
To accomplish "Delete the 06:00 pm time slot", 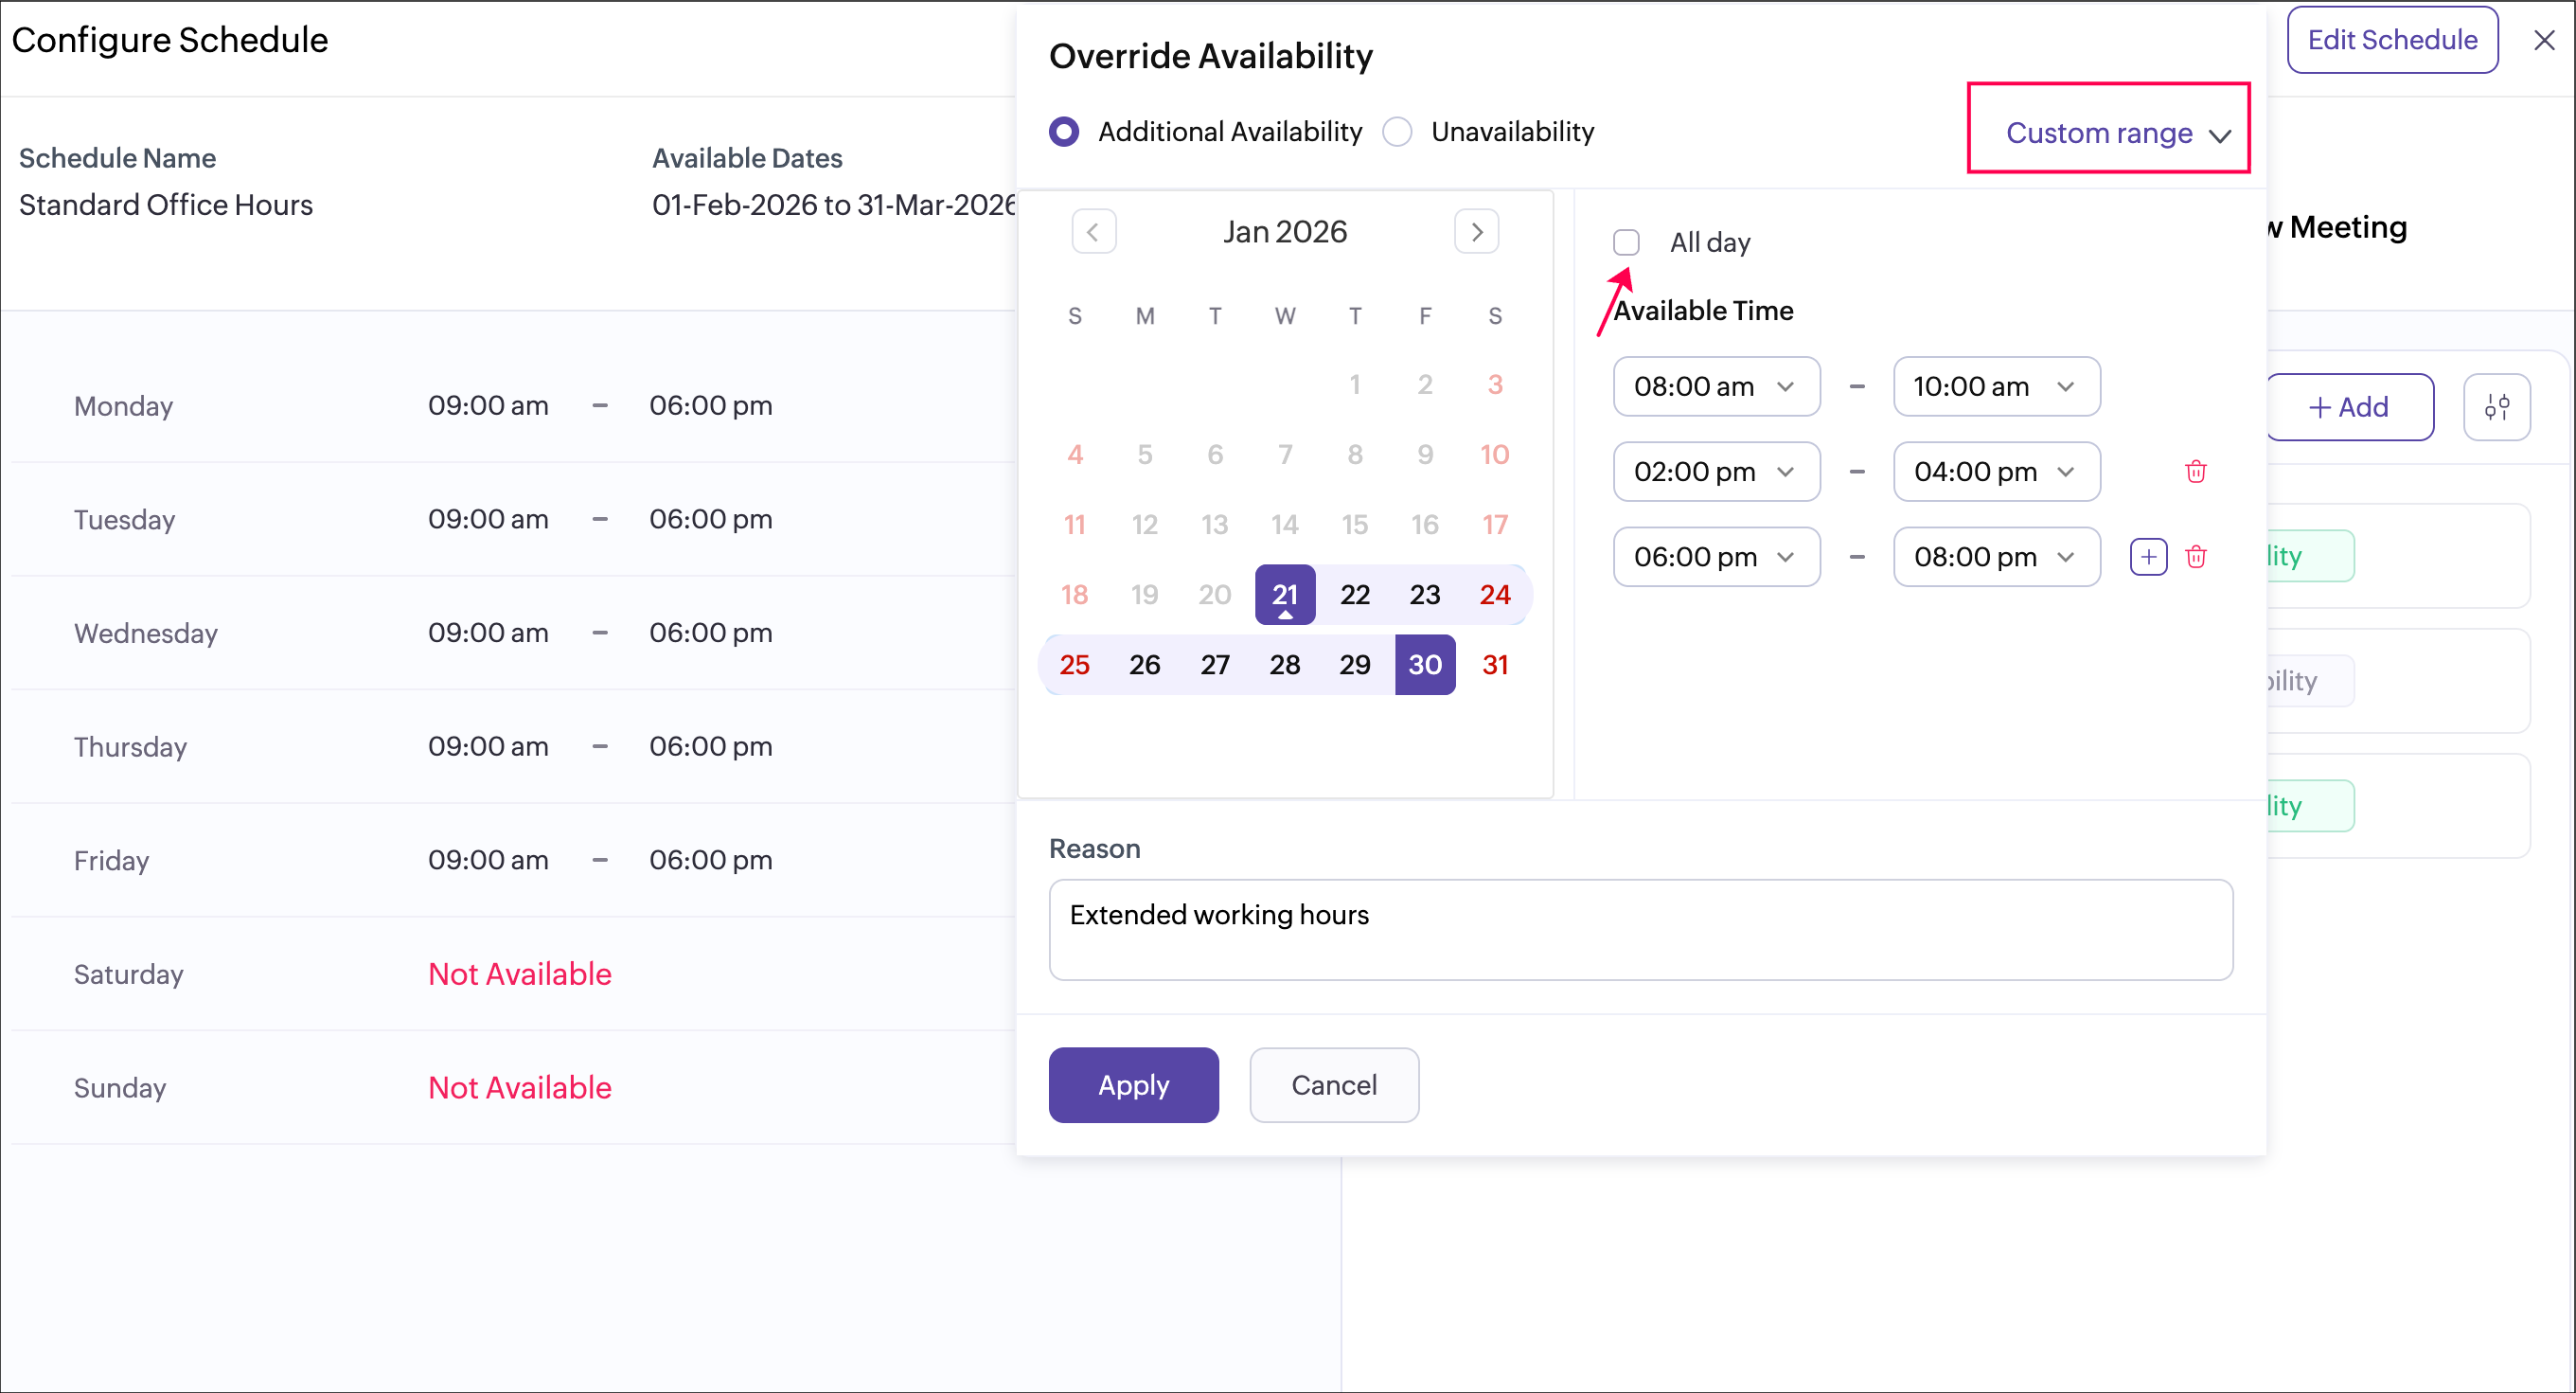I will (2195, 556).
